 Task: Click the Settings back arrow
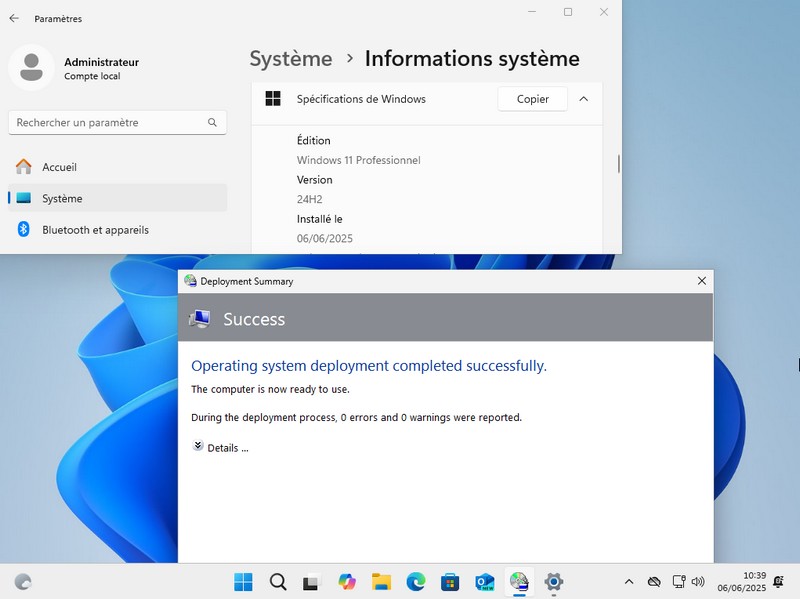(x=14, y=18)
